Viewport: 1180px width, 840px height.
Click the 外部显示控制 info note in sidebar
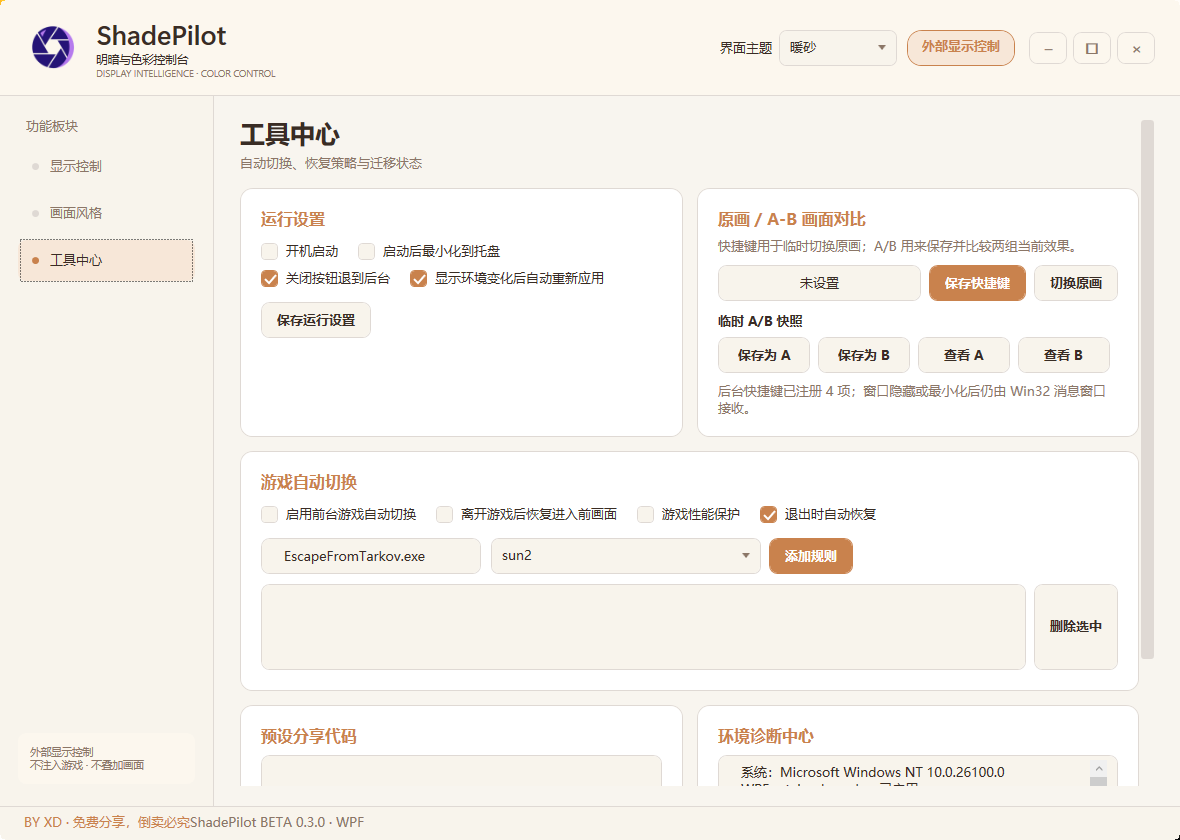[106, 759]
